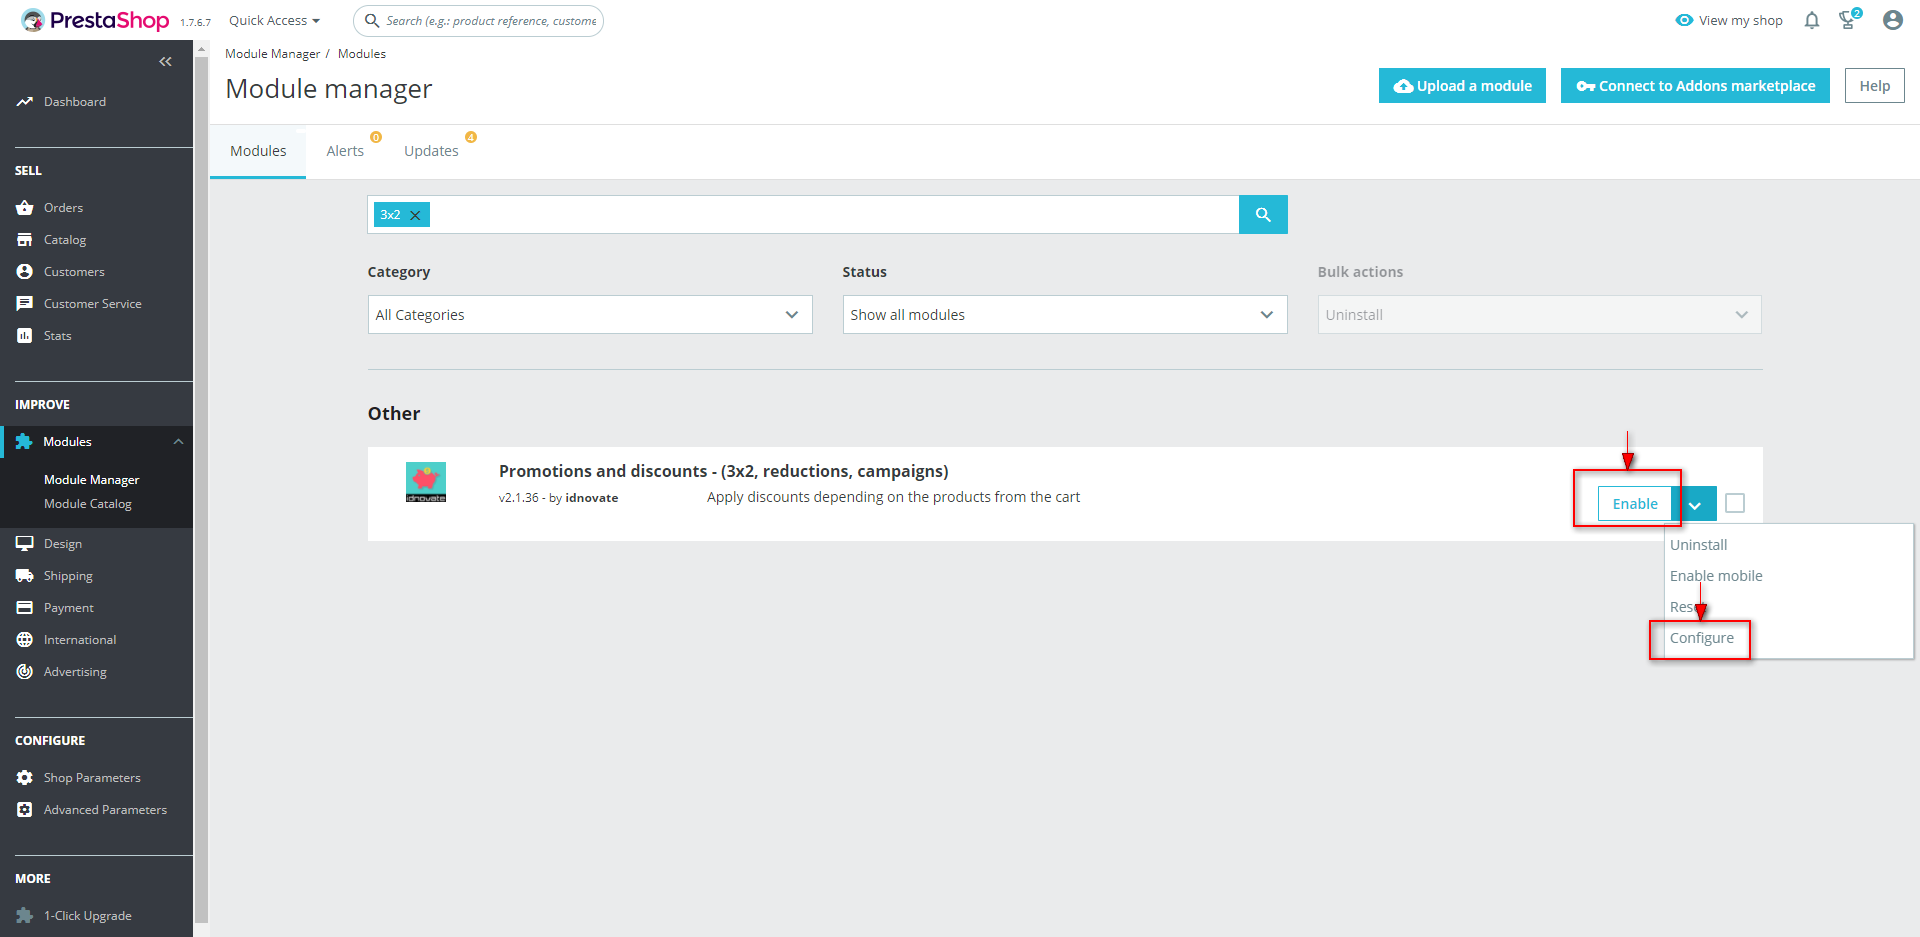Open the All Categories dropdown

click(590, 315)
